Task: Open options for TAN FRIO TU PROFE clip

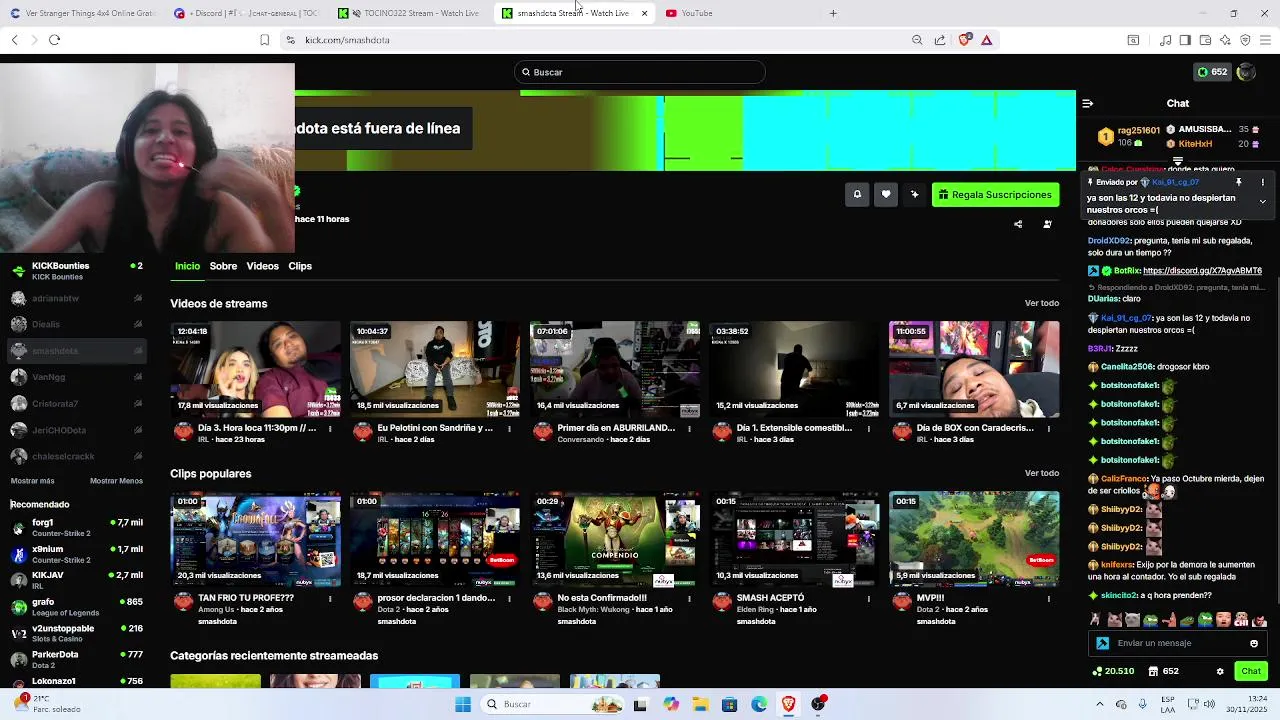Action: point(330,598)
